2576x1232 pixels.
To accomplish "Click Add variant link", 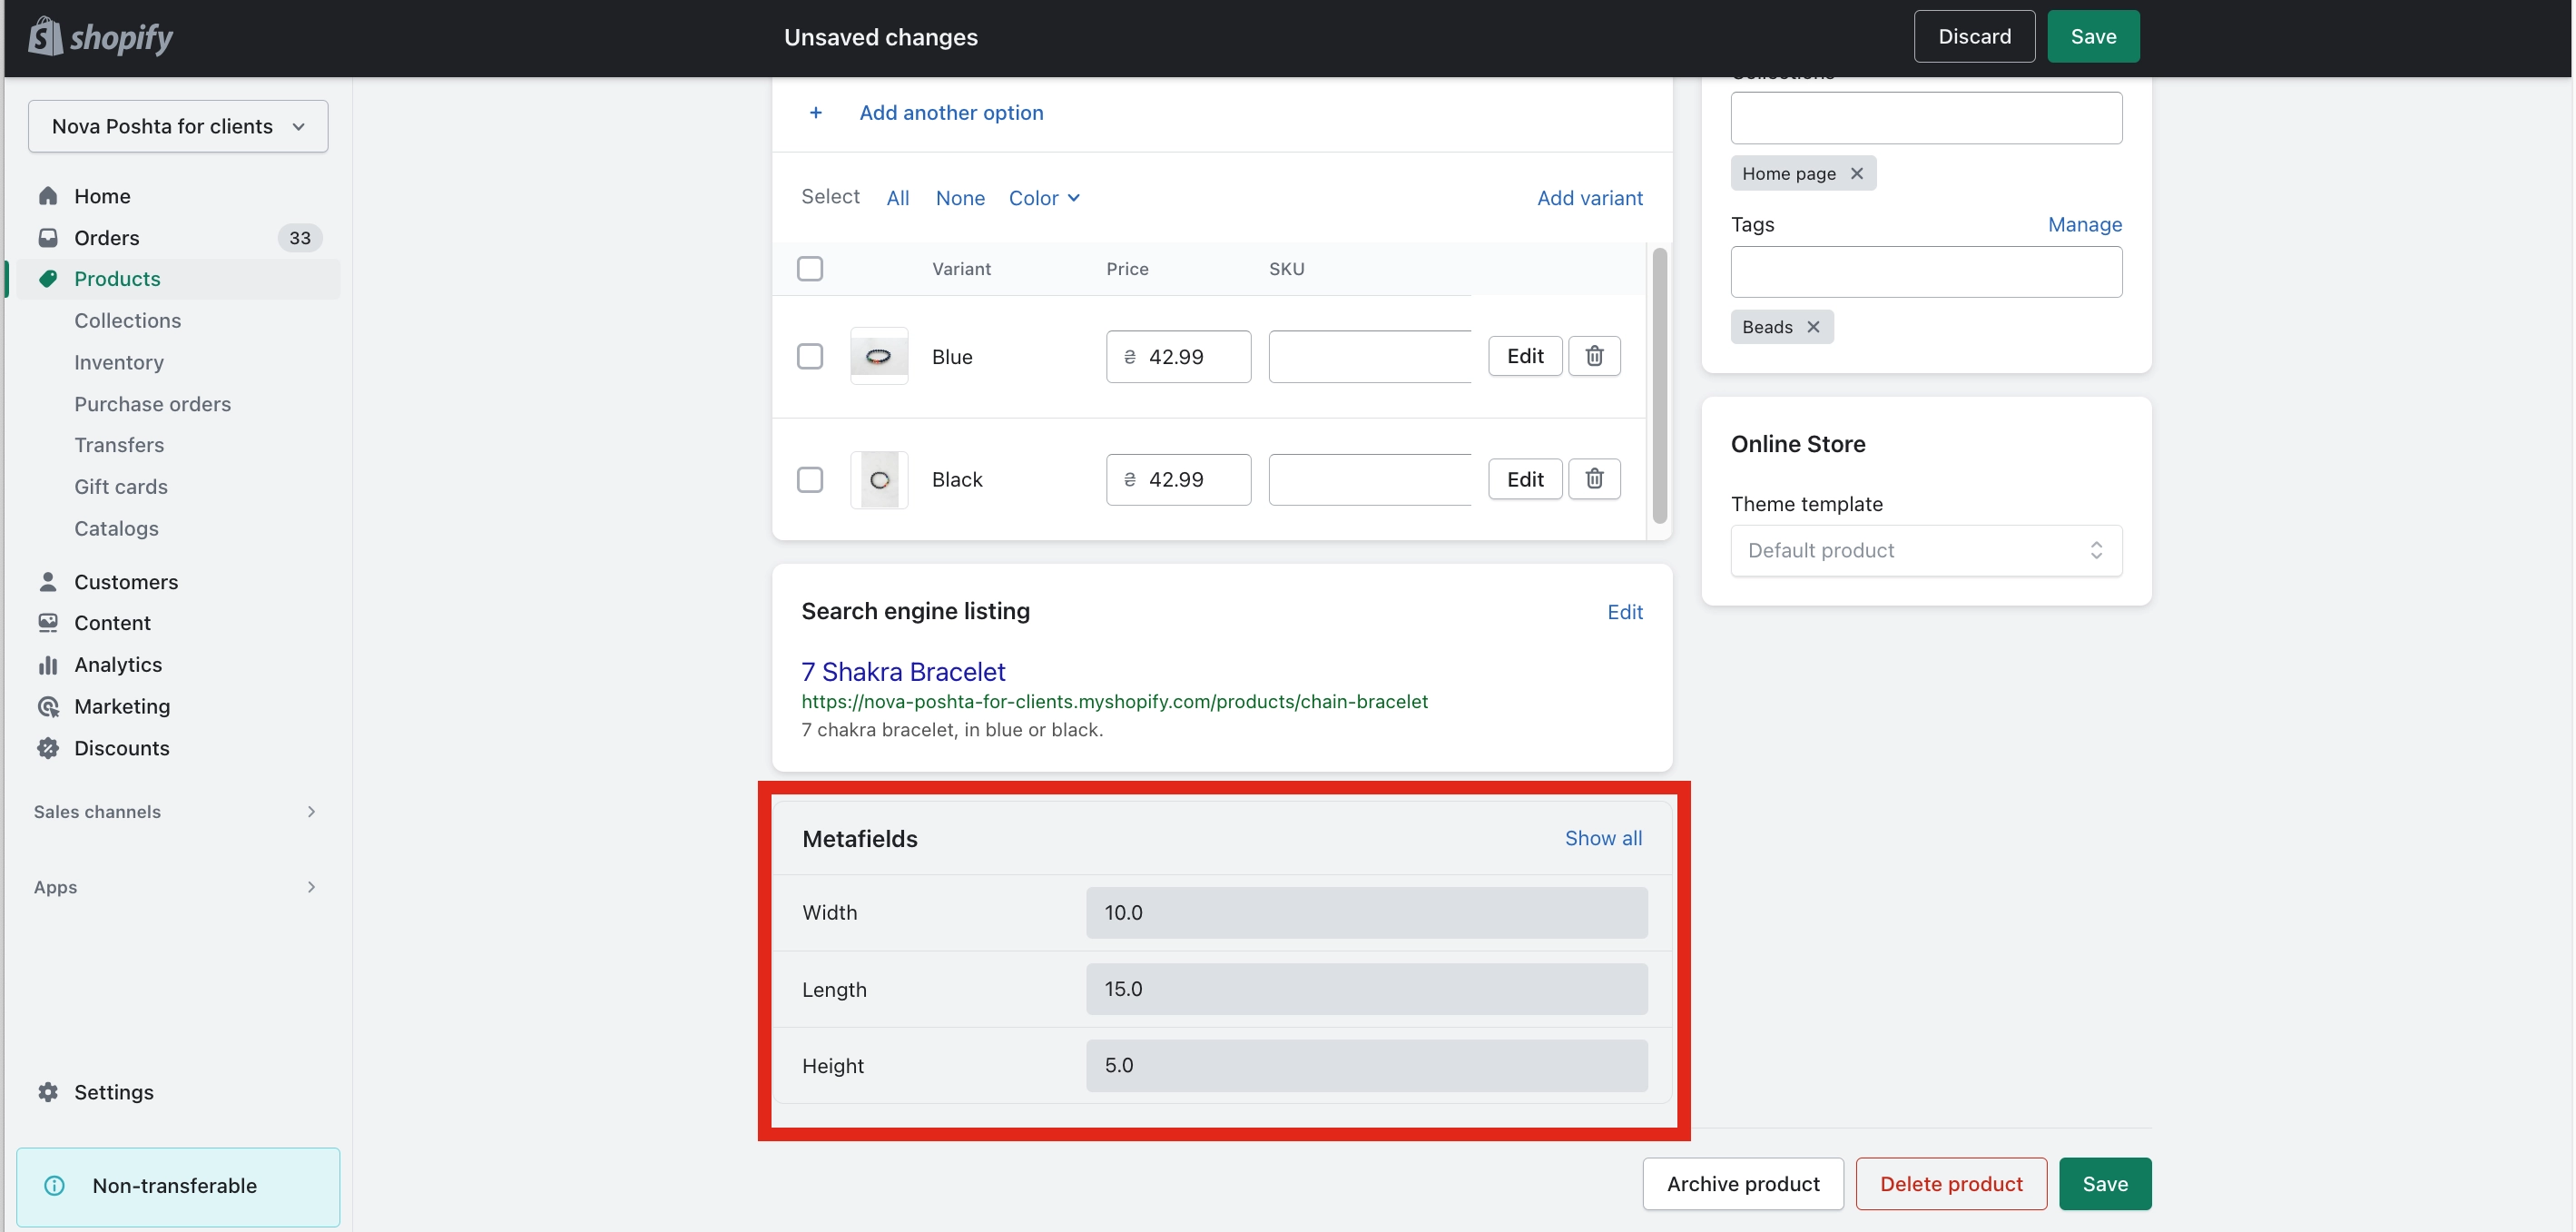I will tap(1590, 198).
